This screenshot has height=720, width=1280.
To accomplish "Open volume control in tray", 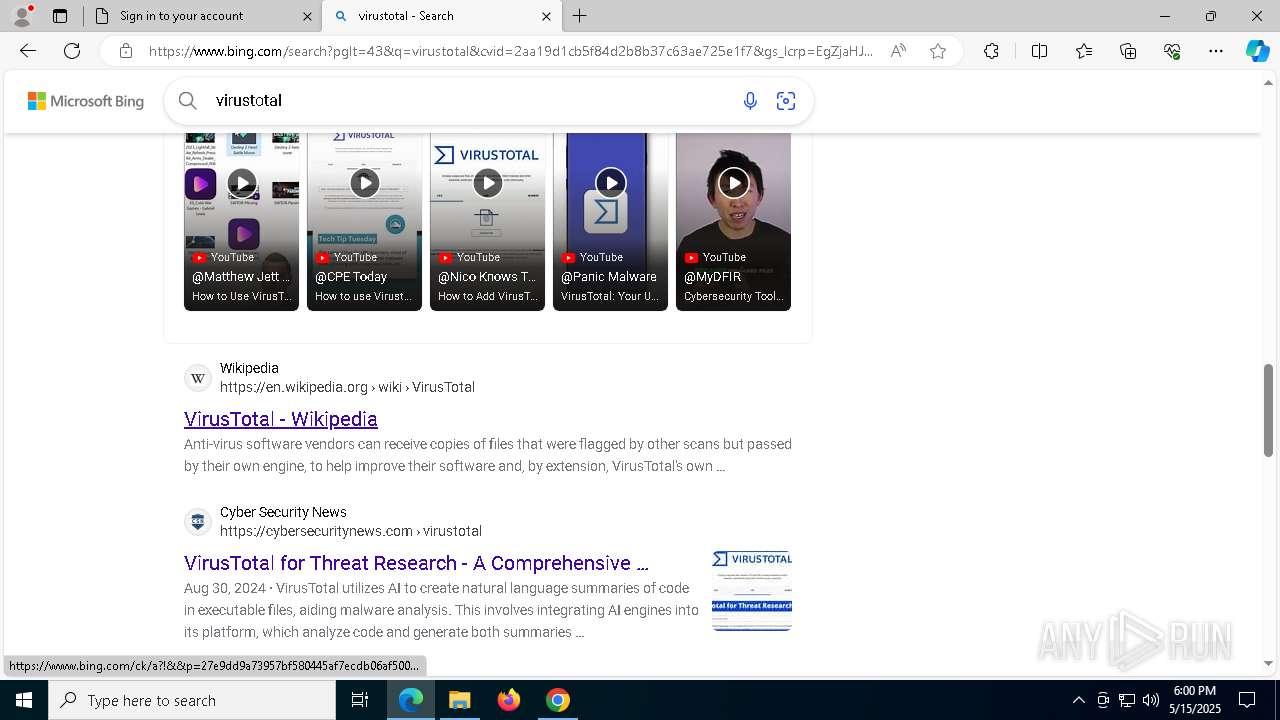I will 1151,700.
